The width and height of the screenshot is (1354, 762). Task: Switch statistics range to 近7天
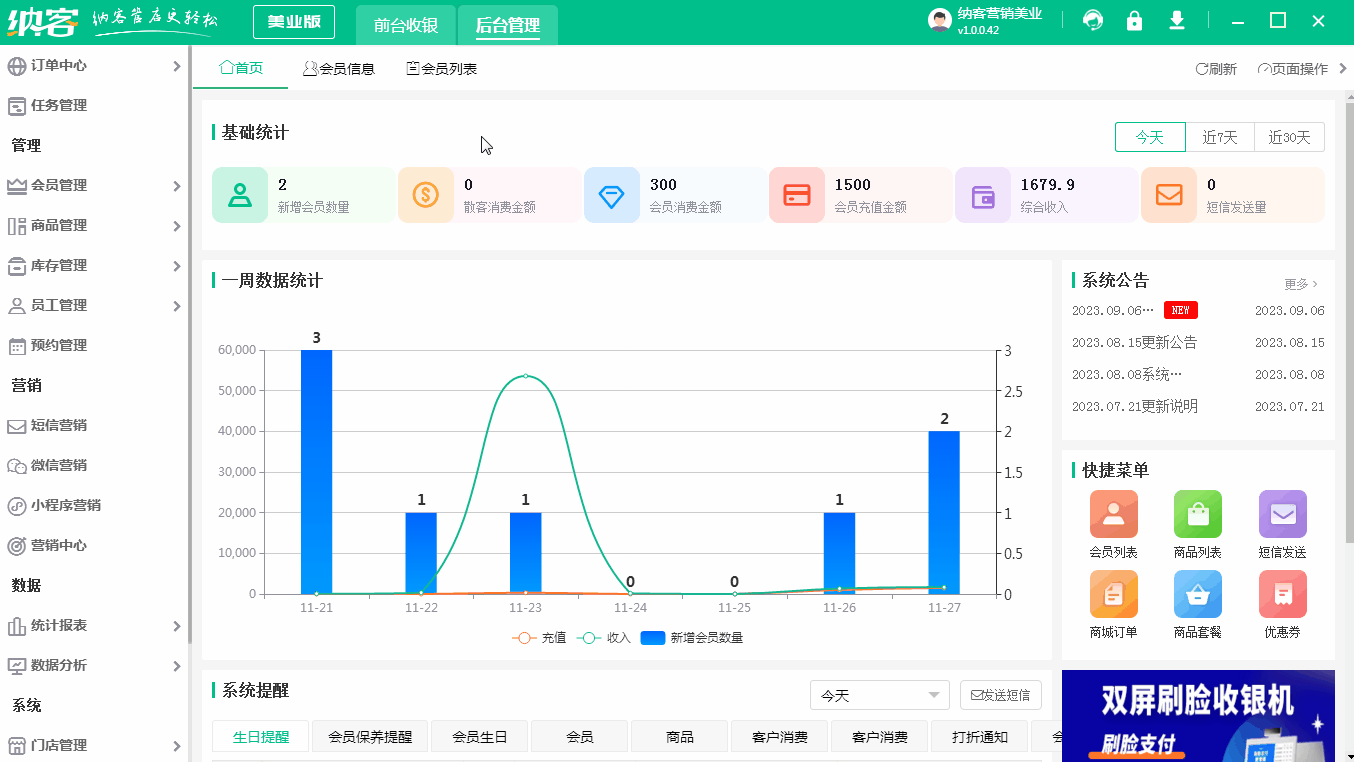[x=1219, y=137]
